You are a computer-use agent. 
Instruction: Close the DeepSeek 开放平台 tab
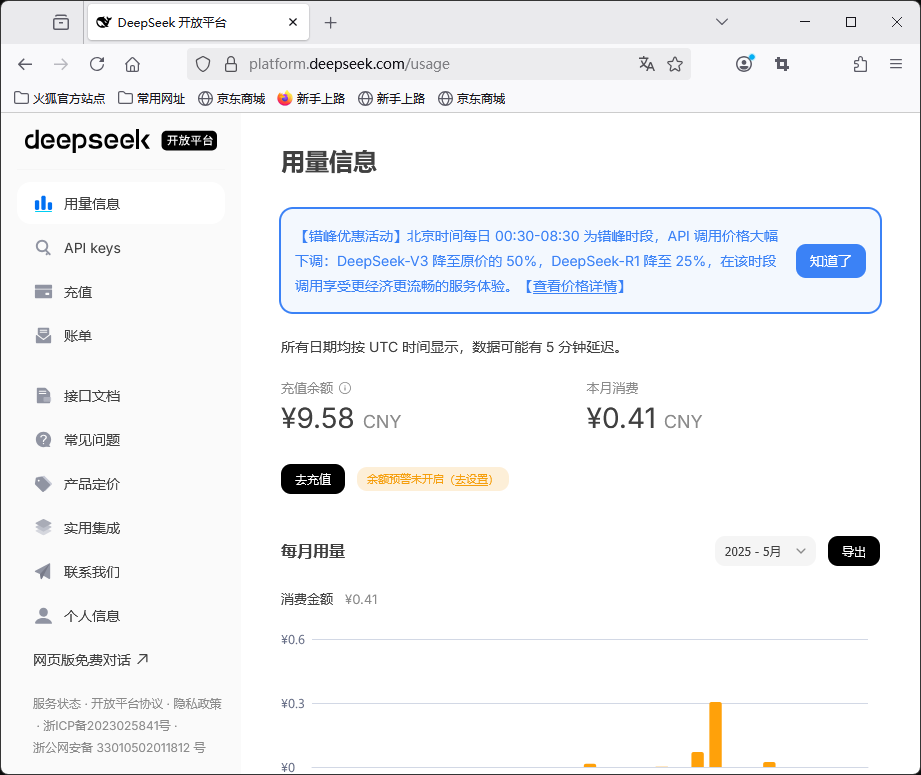coord(293,22)
